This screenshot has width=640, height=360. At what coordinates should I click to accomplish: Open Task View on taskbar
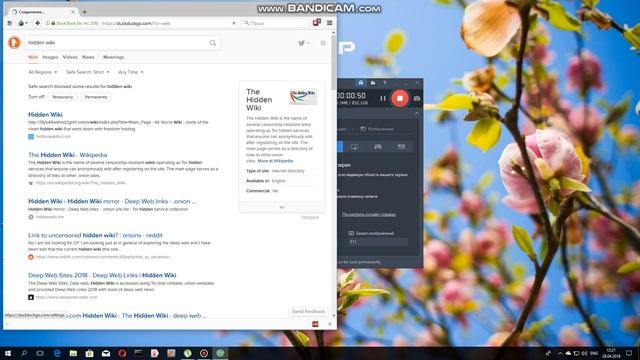pyautogui.click(x=40, y=353)
